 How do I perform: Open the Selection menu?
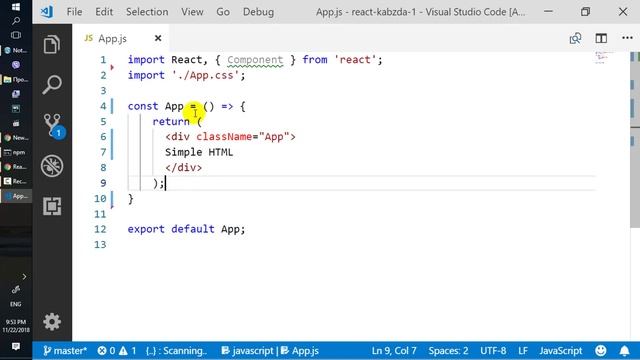pyautogui.click(x=147, y=12)
